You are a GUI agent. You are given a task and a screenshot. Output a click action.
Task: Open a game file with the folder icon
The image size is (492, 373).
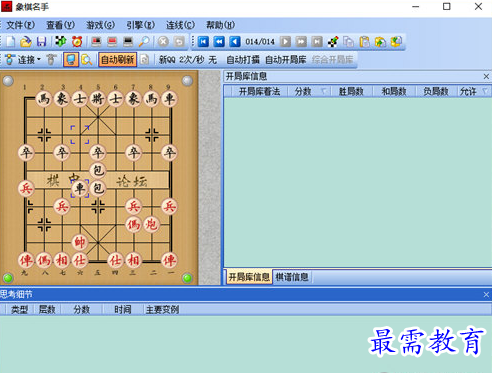(x=26, y=42)
